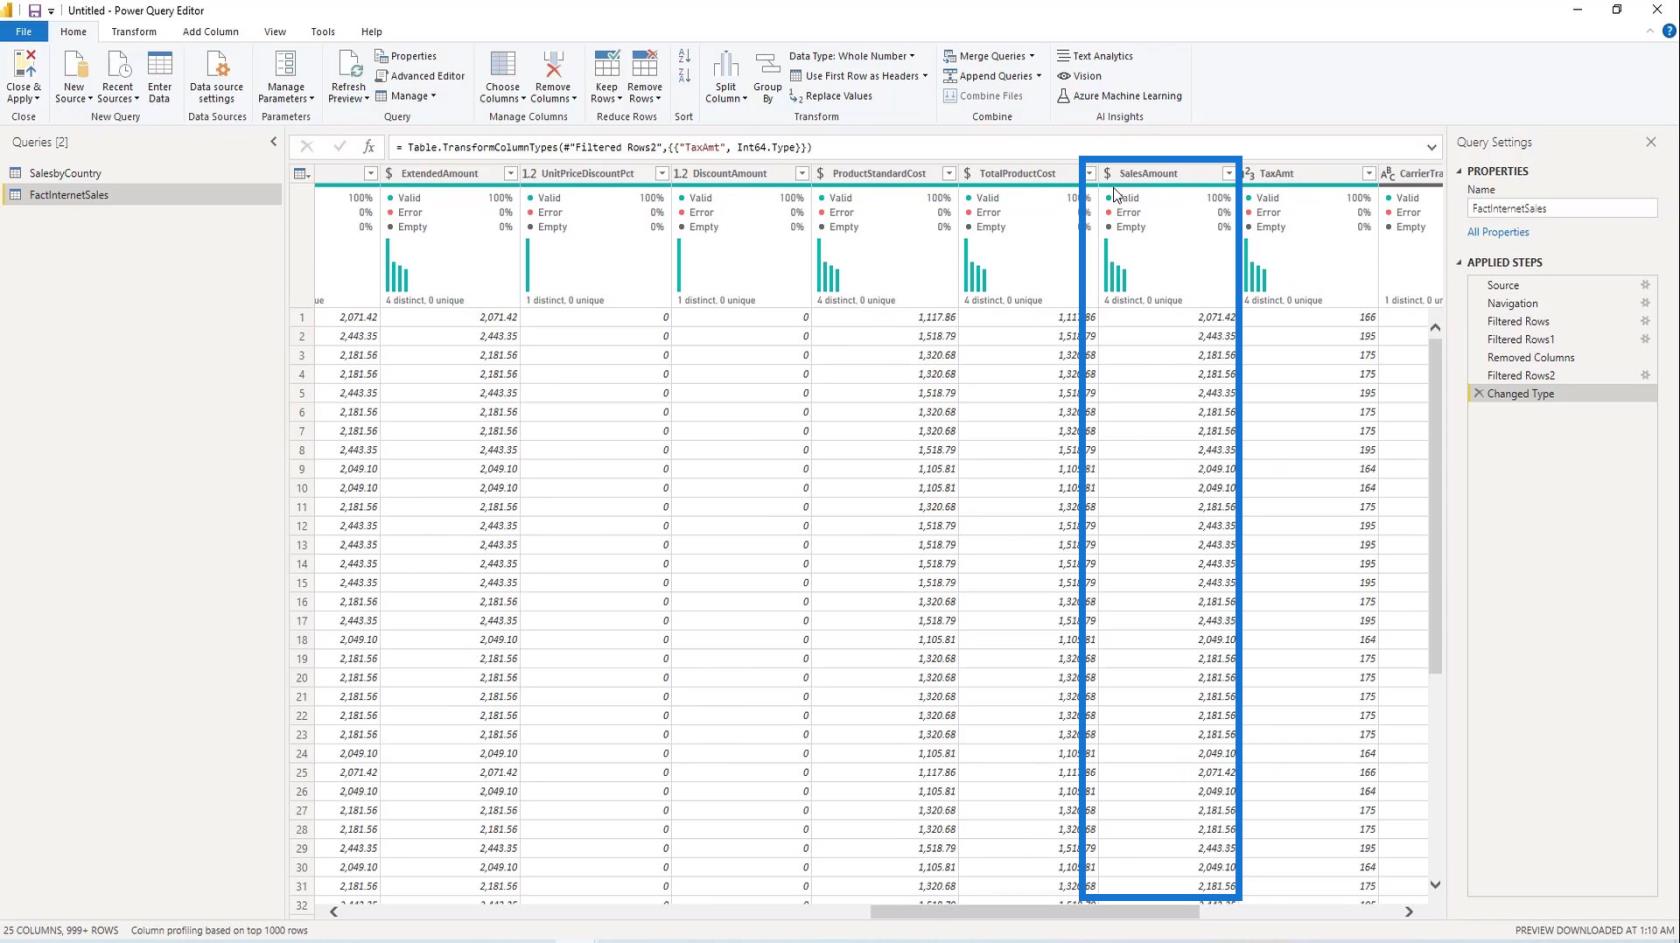
Task: Click the Choose Columns icon
Action: point(503,64)
